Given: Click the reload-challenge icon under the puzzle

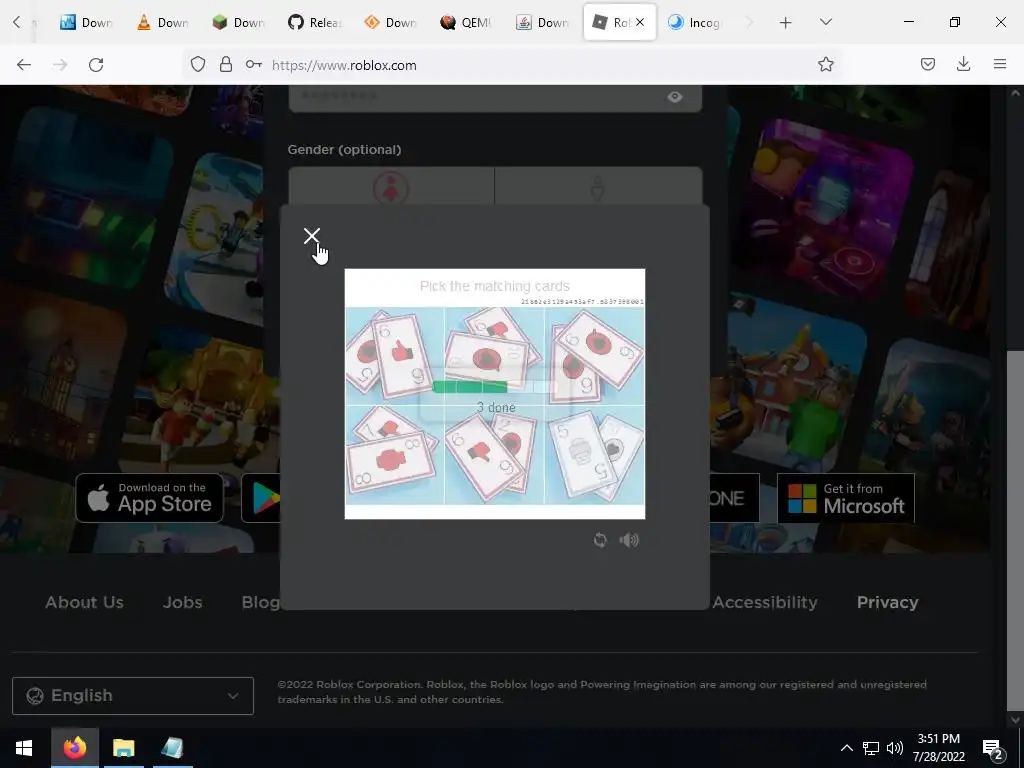Looking at the screenshot, I should (600, 540).
